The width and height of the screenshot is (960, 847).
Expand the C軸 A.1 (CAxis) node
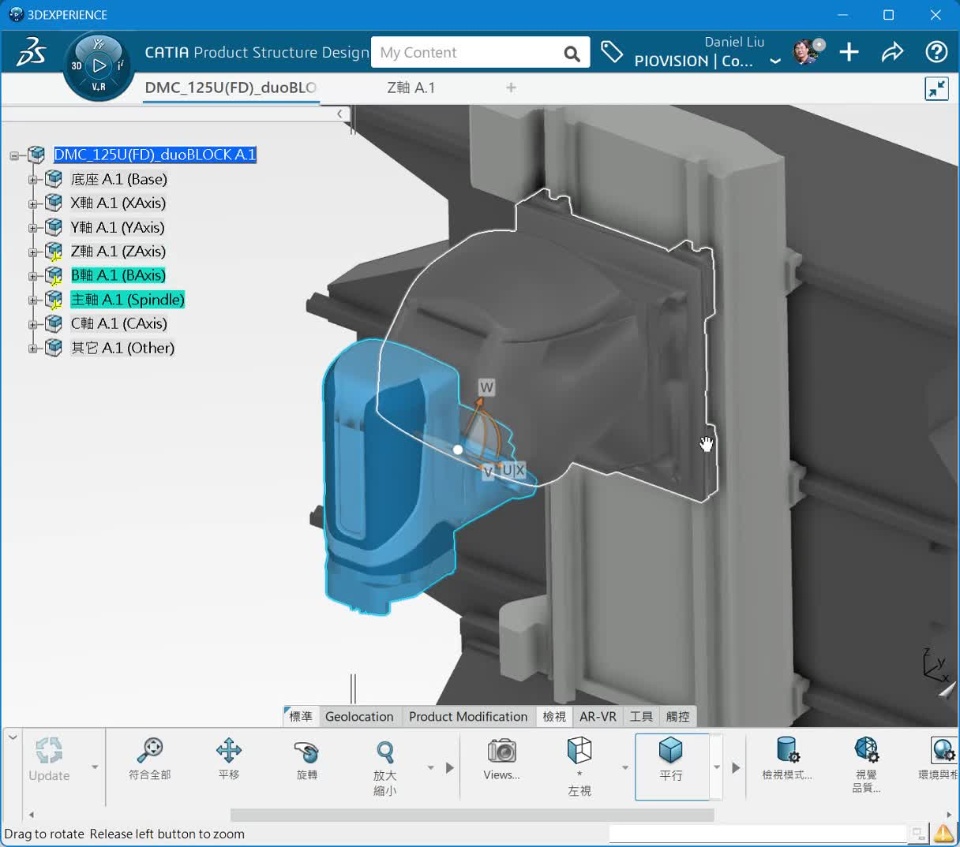[x=32, y=324]
